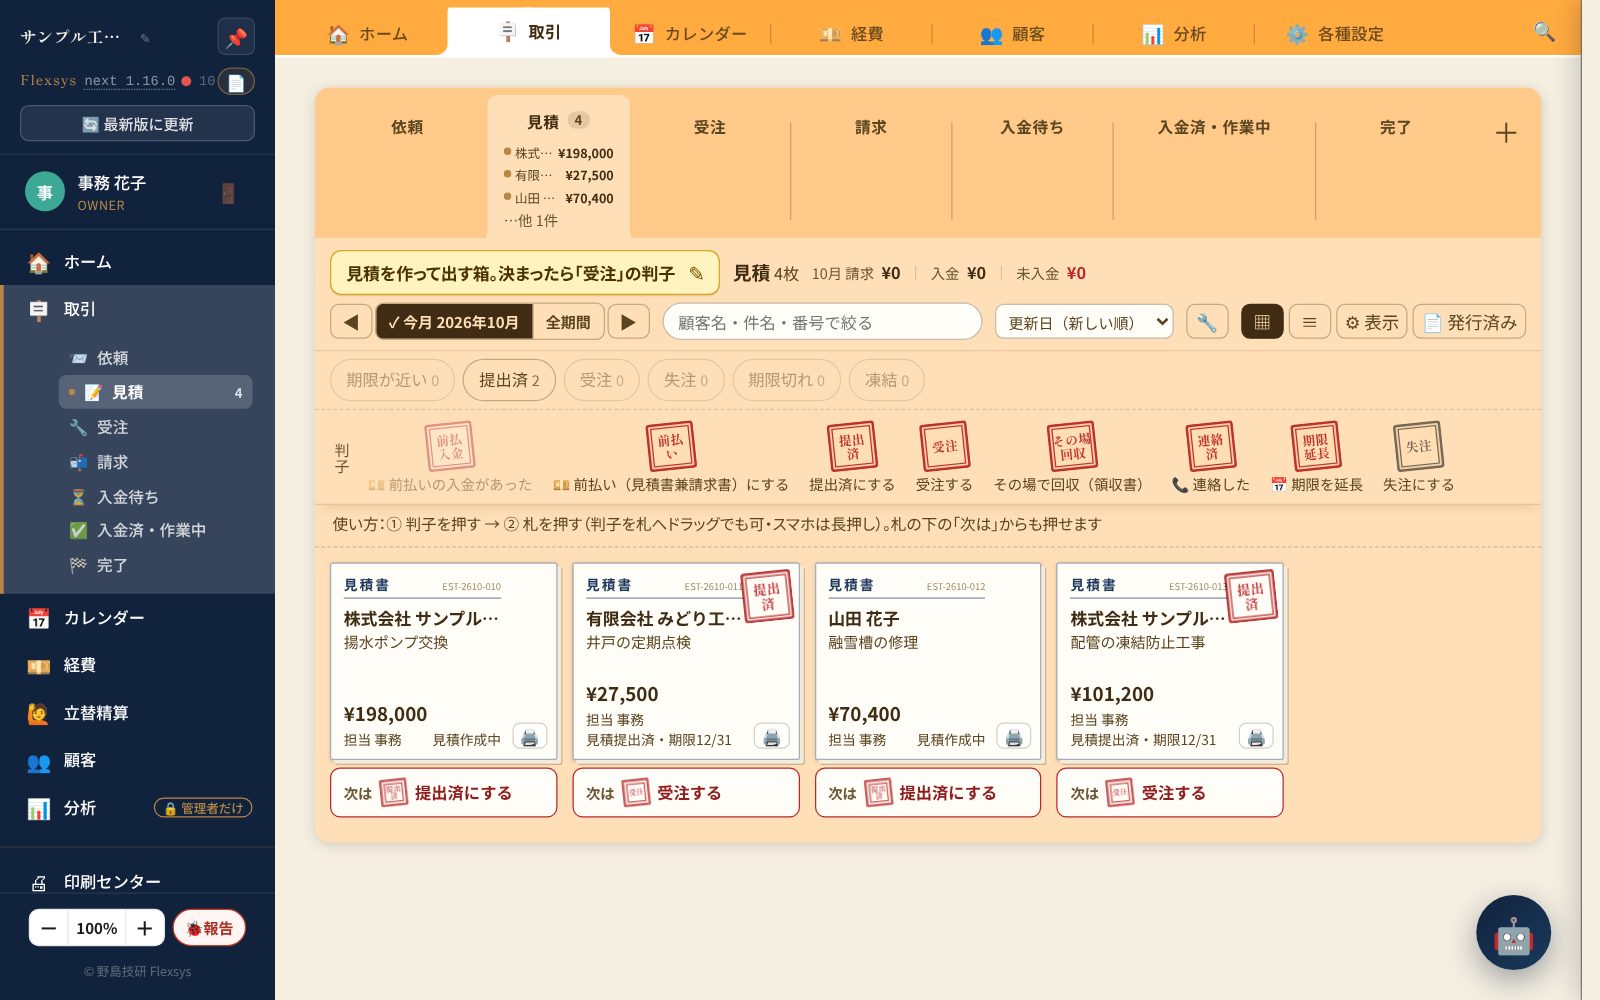Image resolution: width=1600 pixels, height=1000 pixels.
Task: Open the wrench tool settings button
Action: [x=1207, y=322]
